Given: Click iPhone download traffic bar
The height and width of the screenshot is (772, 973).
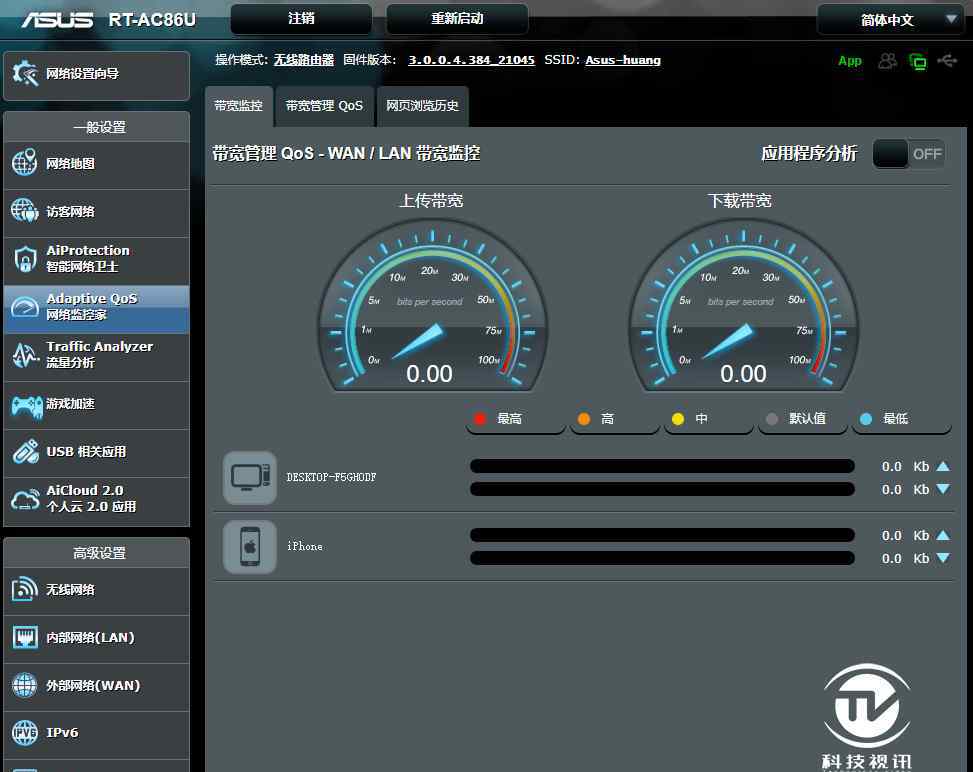Looking at the screenshot, I should click(x=662, y=558).
